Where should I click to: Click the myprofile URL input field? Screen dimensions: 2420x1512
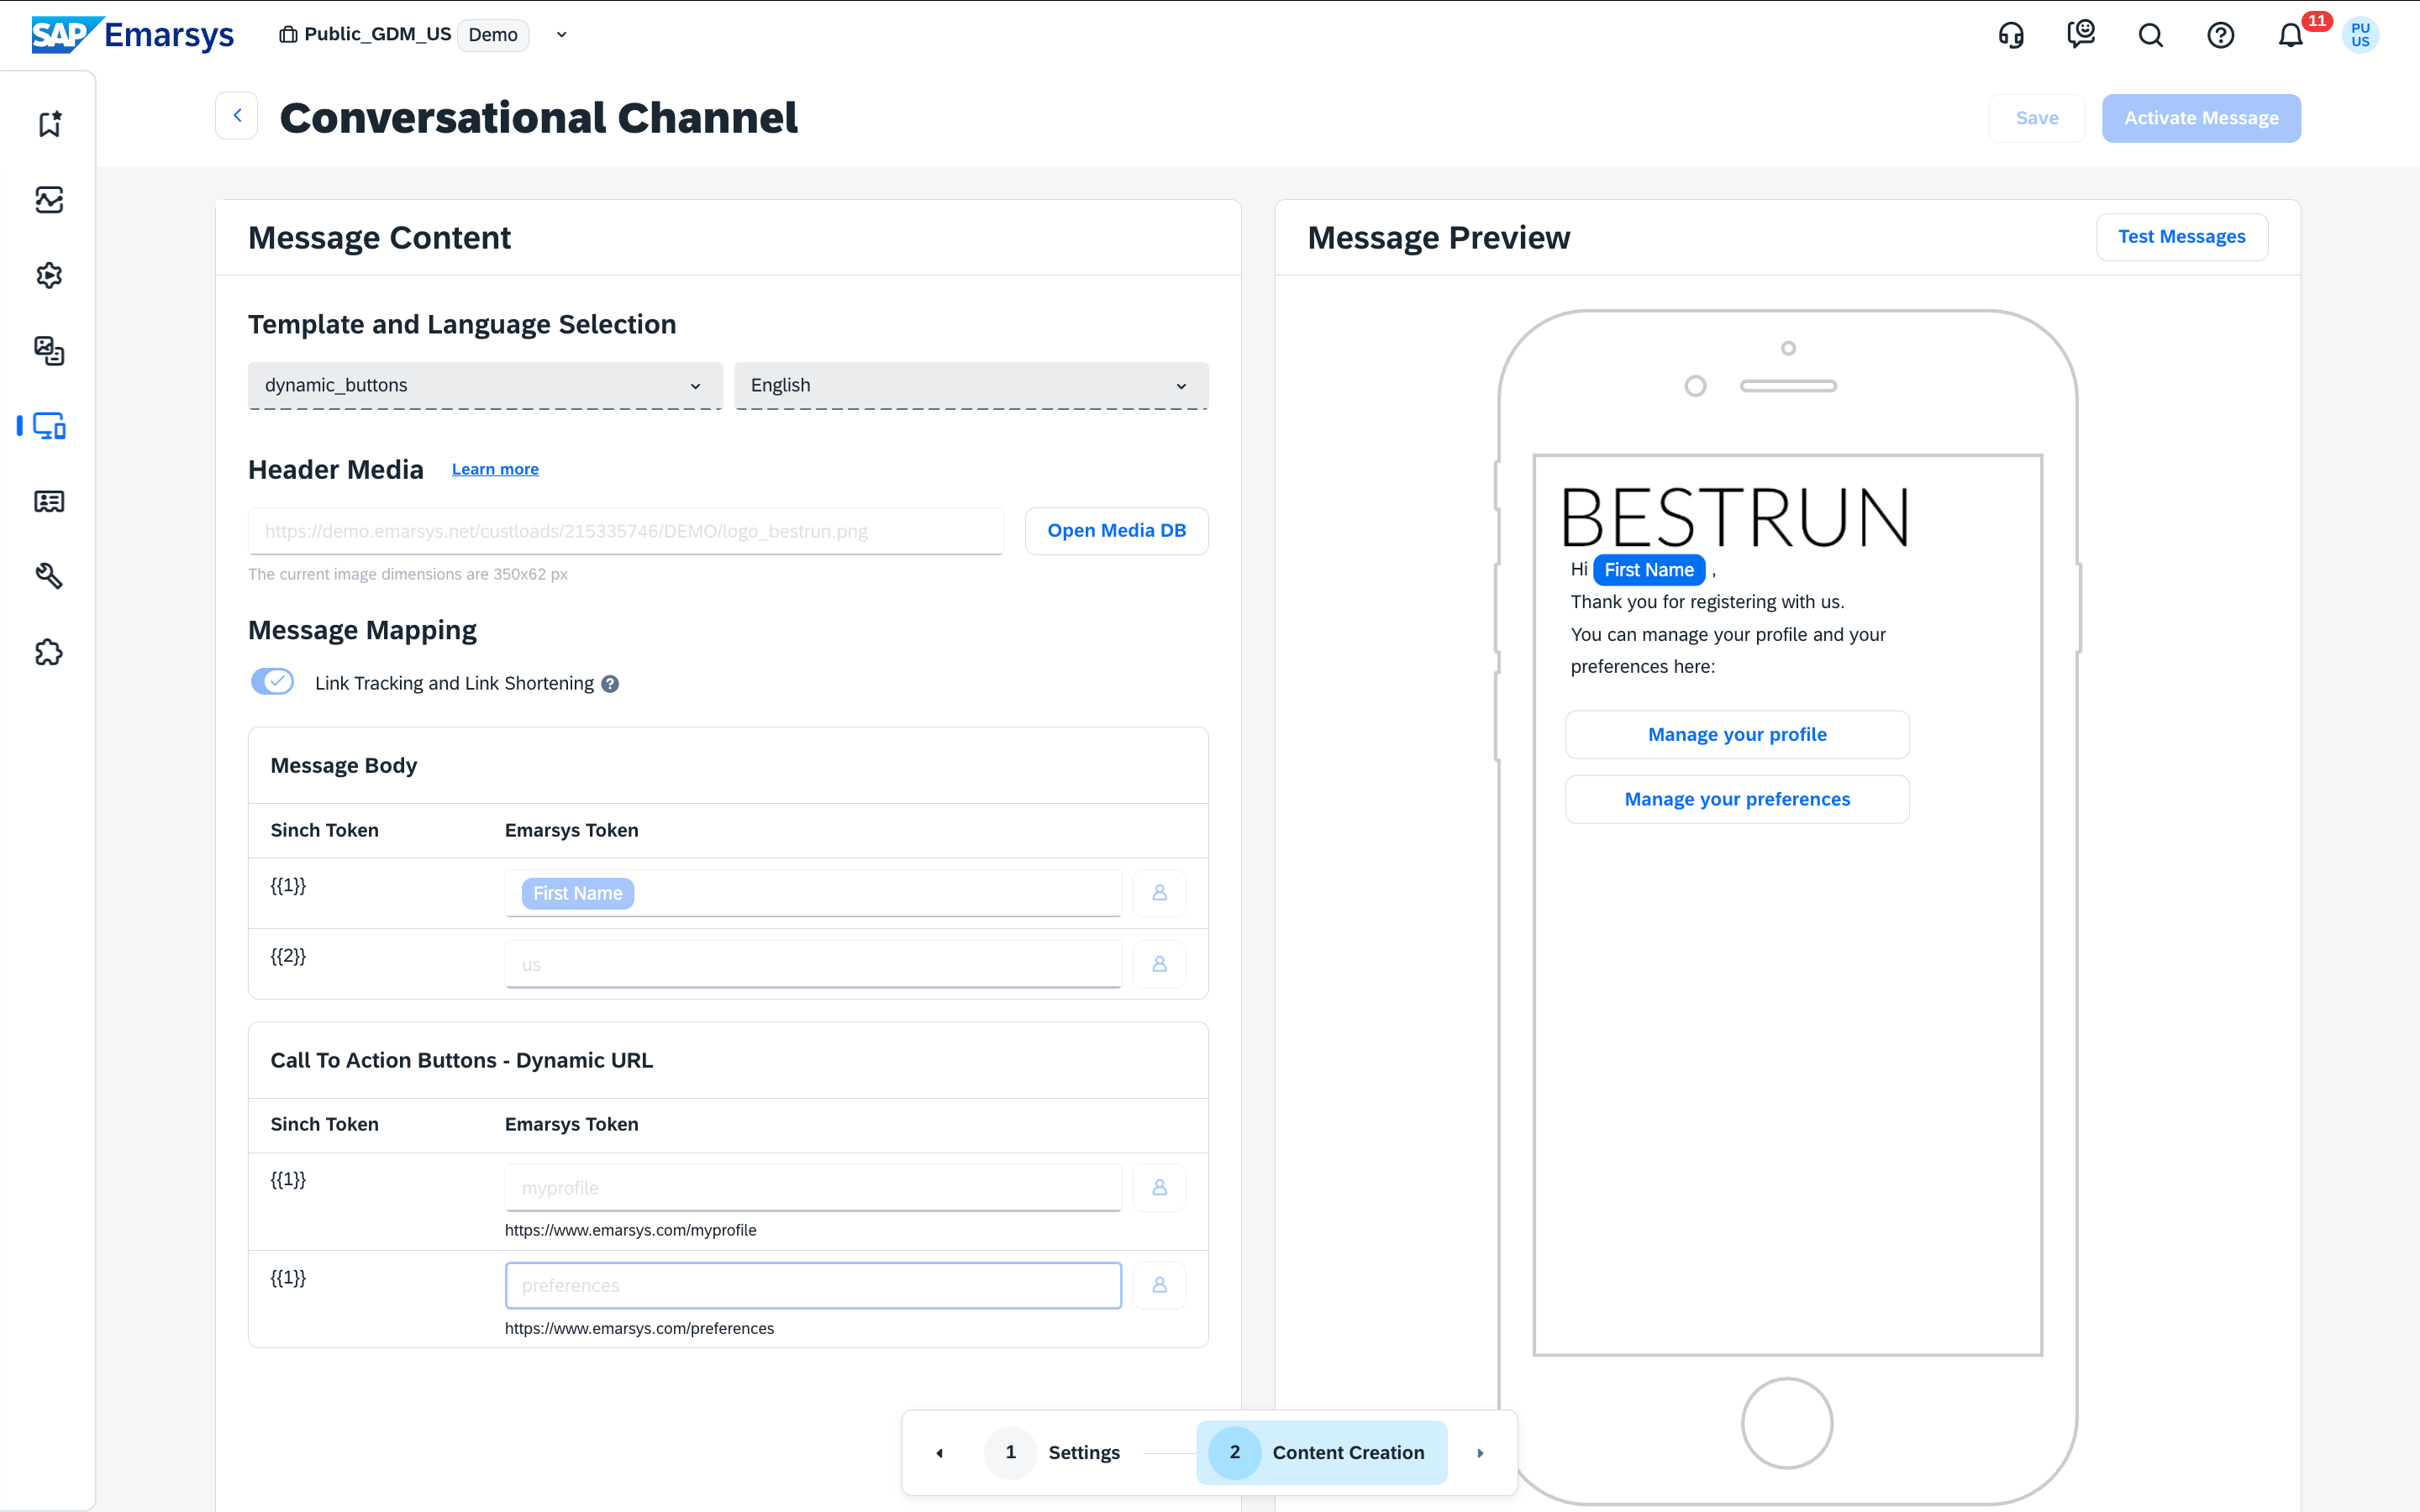point(812,1188)
